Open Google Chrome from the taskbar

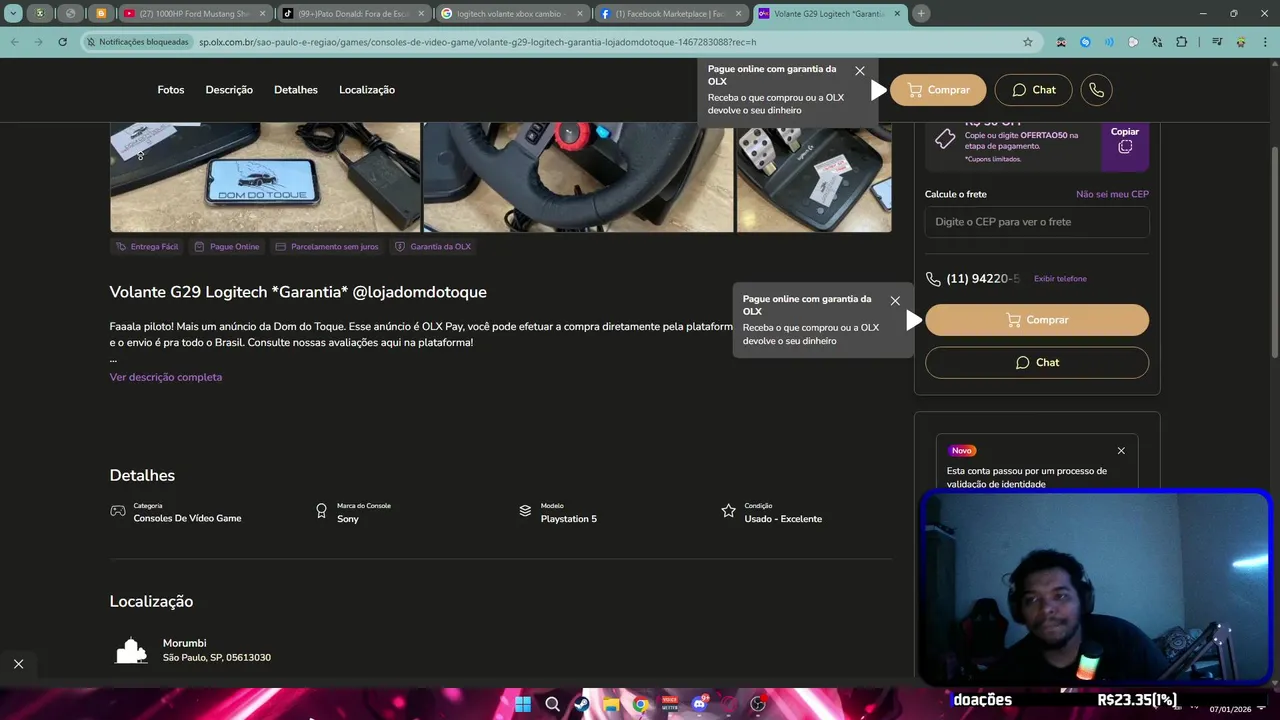(x=640, y=704)
